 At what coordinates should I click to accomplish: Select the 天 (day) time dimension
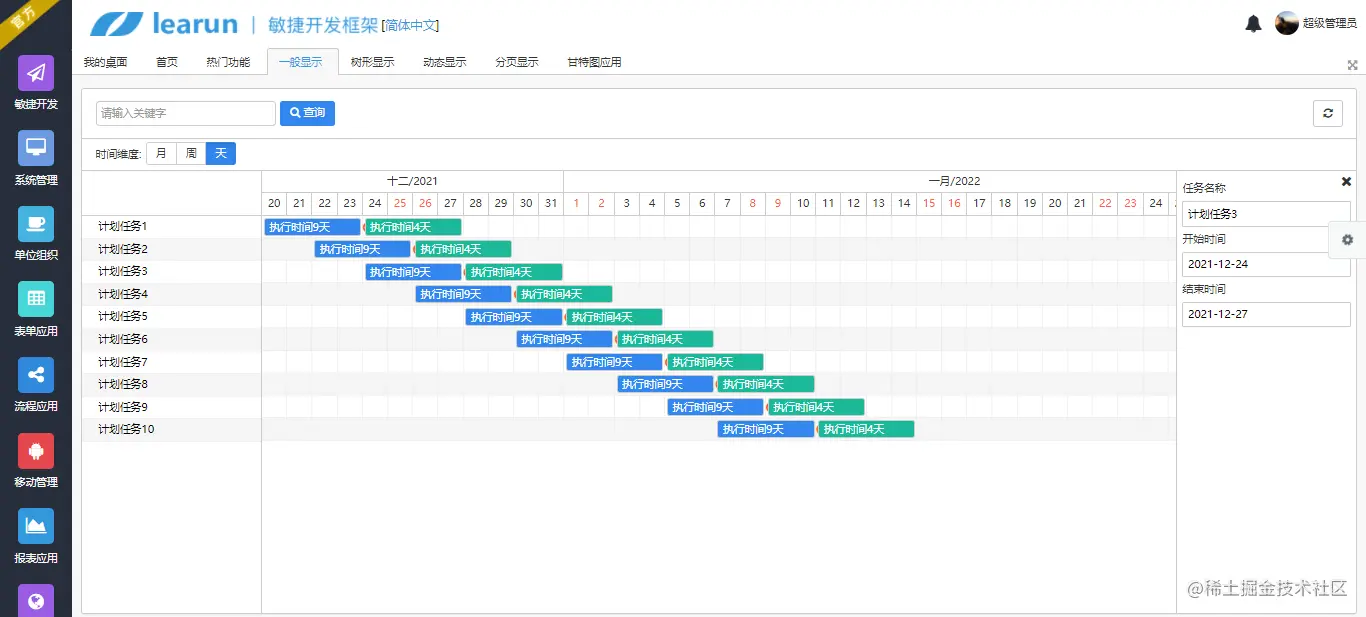220,153
